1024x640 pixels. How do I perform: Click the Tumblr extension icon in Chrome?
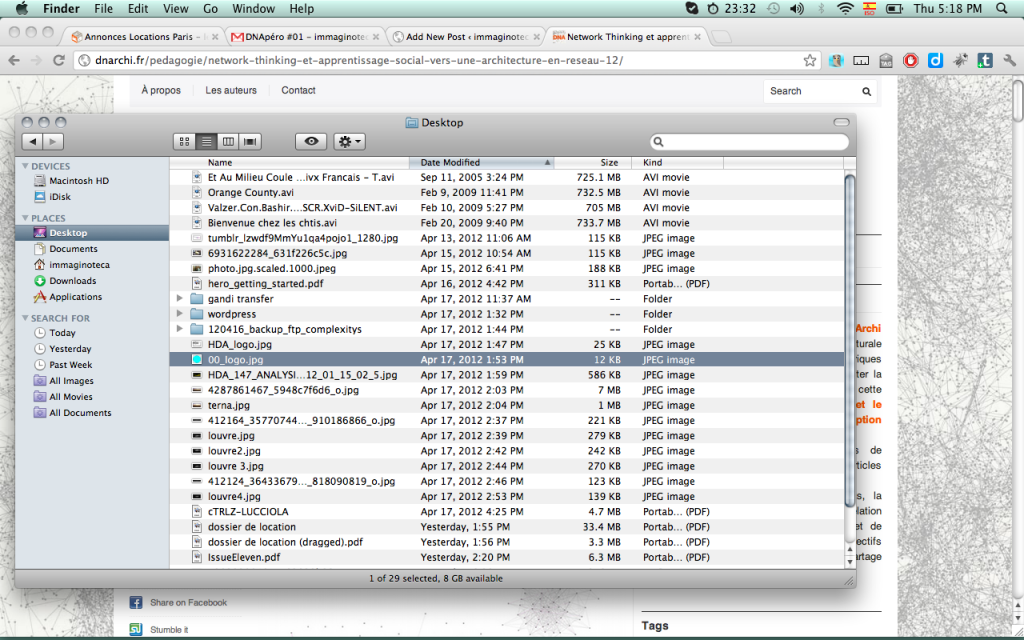pyautogui.click(x=984, y=60)
